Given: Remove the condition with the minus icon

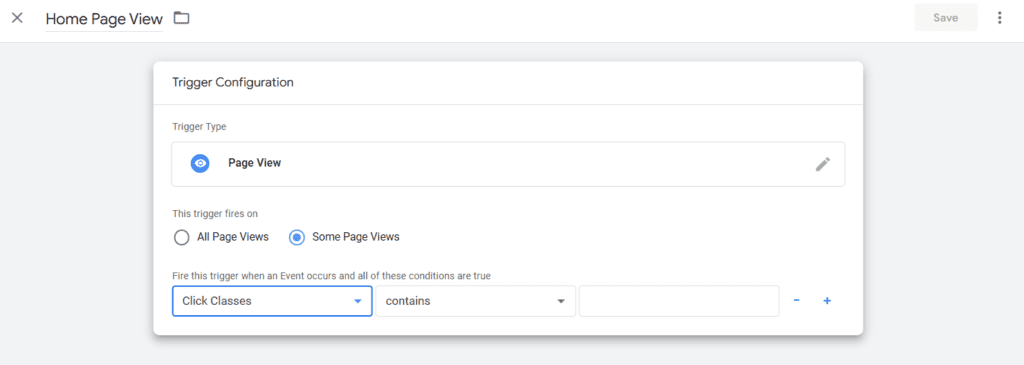Looking at the screenshot, I should (x=797, y=301).
